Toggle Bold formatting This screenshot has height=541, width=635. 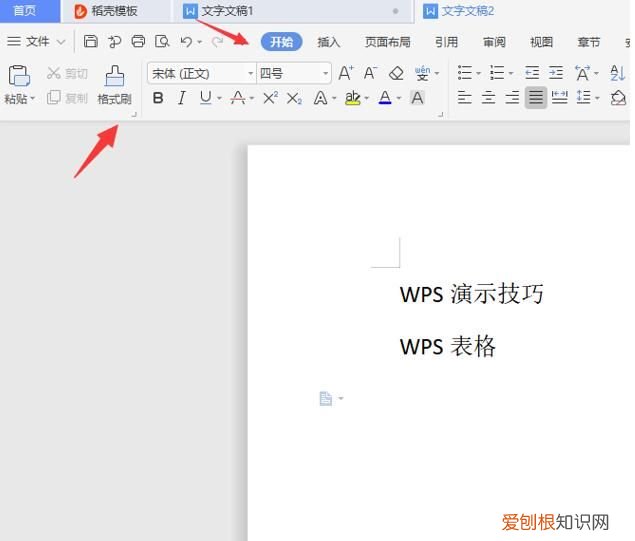coord(158,98)
